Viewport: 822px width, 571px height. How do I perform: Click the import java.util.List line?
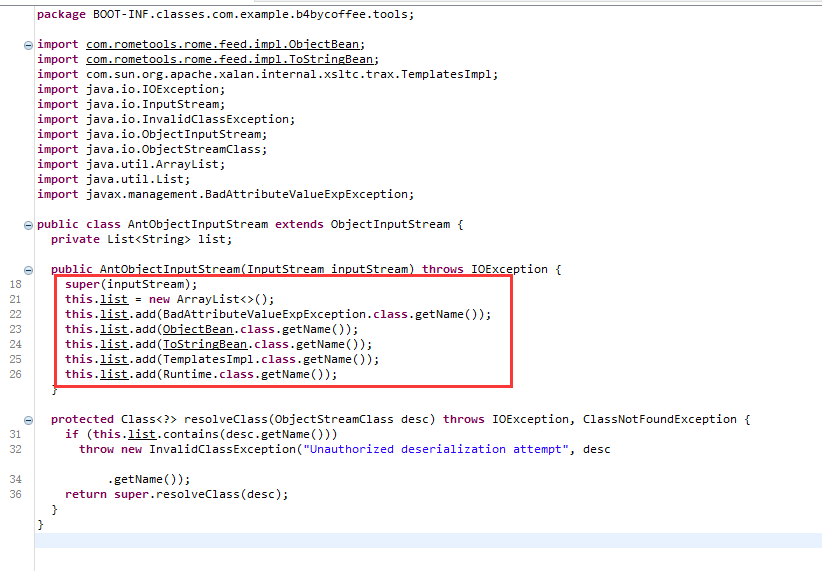pyautogui.click(x=114, y=179)
